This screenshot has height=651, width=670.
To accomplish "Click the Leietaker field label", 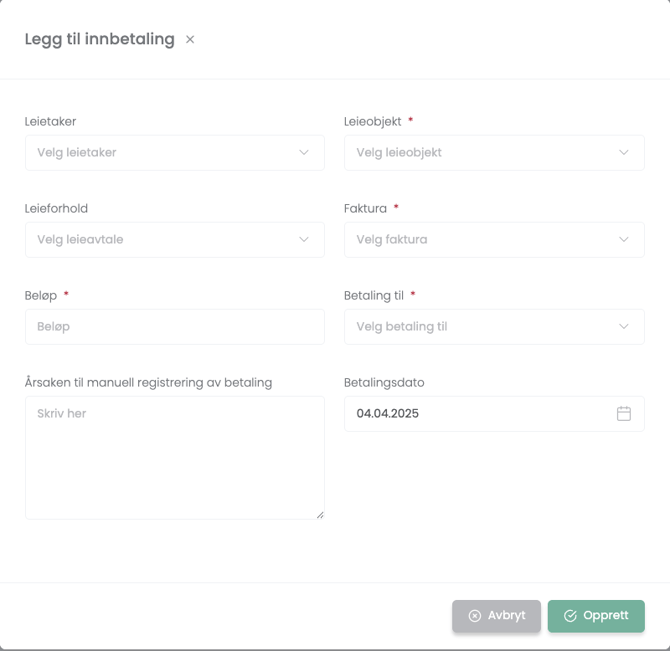I will 50,121.
